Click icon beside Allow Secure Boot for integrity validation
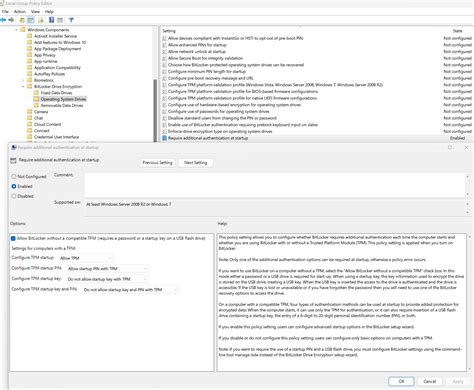Viewport: 474px width, 390px height. (x=164, y=58)
